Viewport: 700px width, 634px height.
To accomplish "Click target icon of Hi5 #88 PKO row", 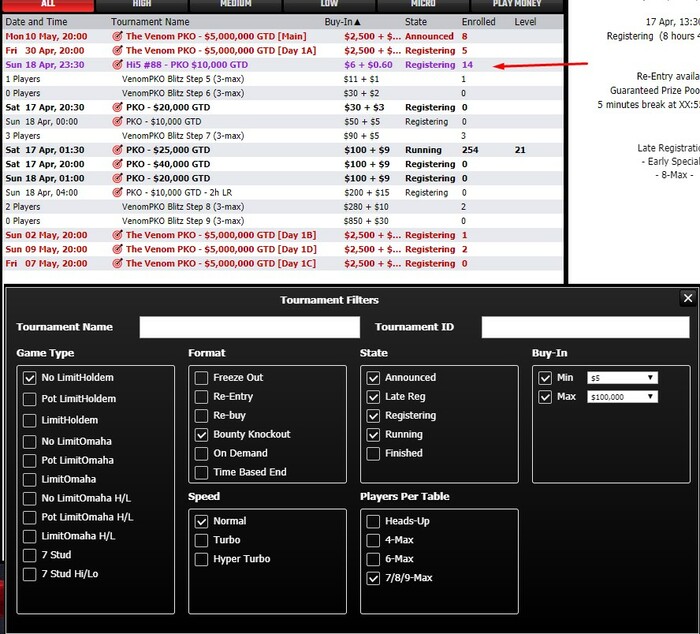I will (117, 65).
